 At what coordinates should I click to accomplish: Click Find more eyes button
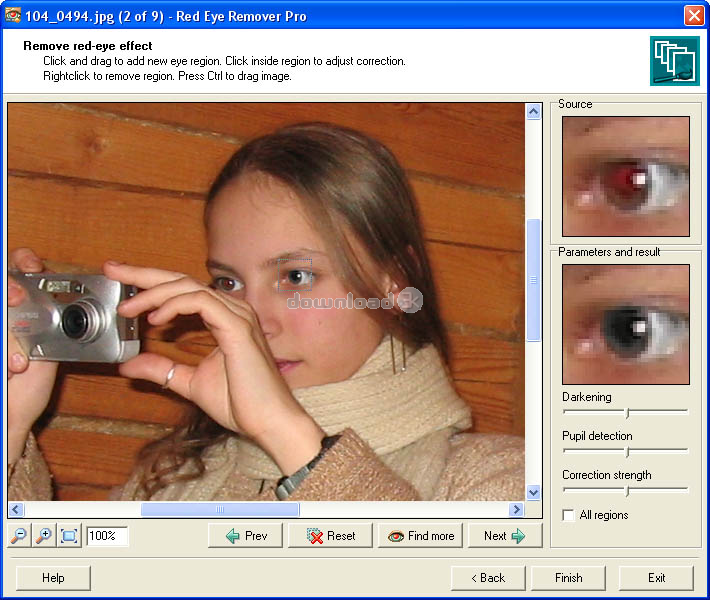(420, 536)
